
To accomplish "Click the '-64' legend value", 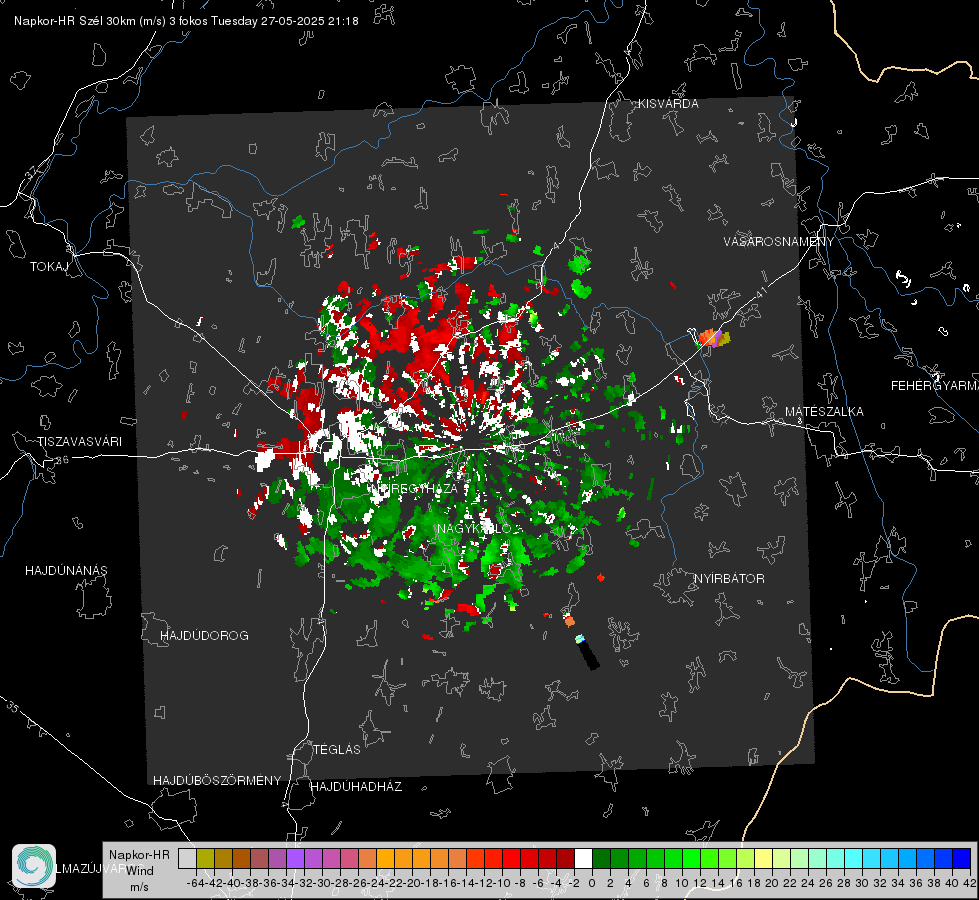I will pos(196,883).
